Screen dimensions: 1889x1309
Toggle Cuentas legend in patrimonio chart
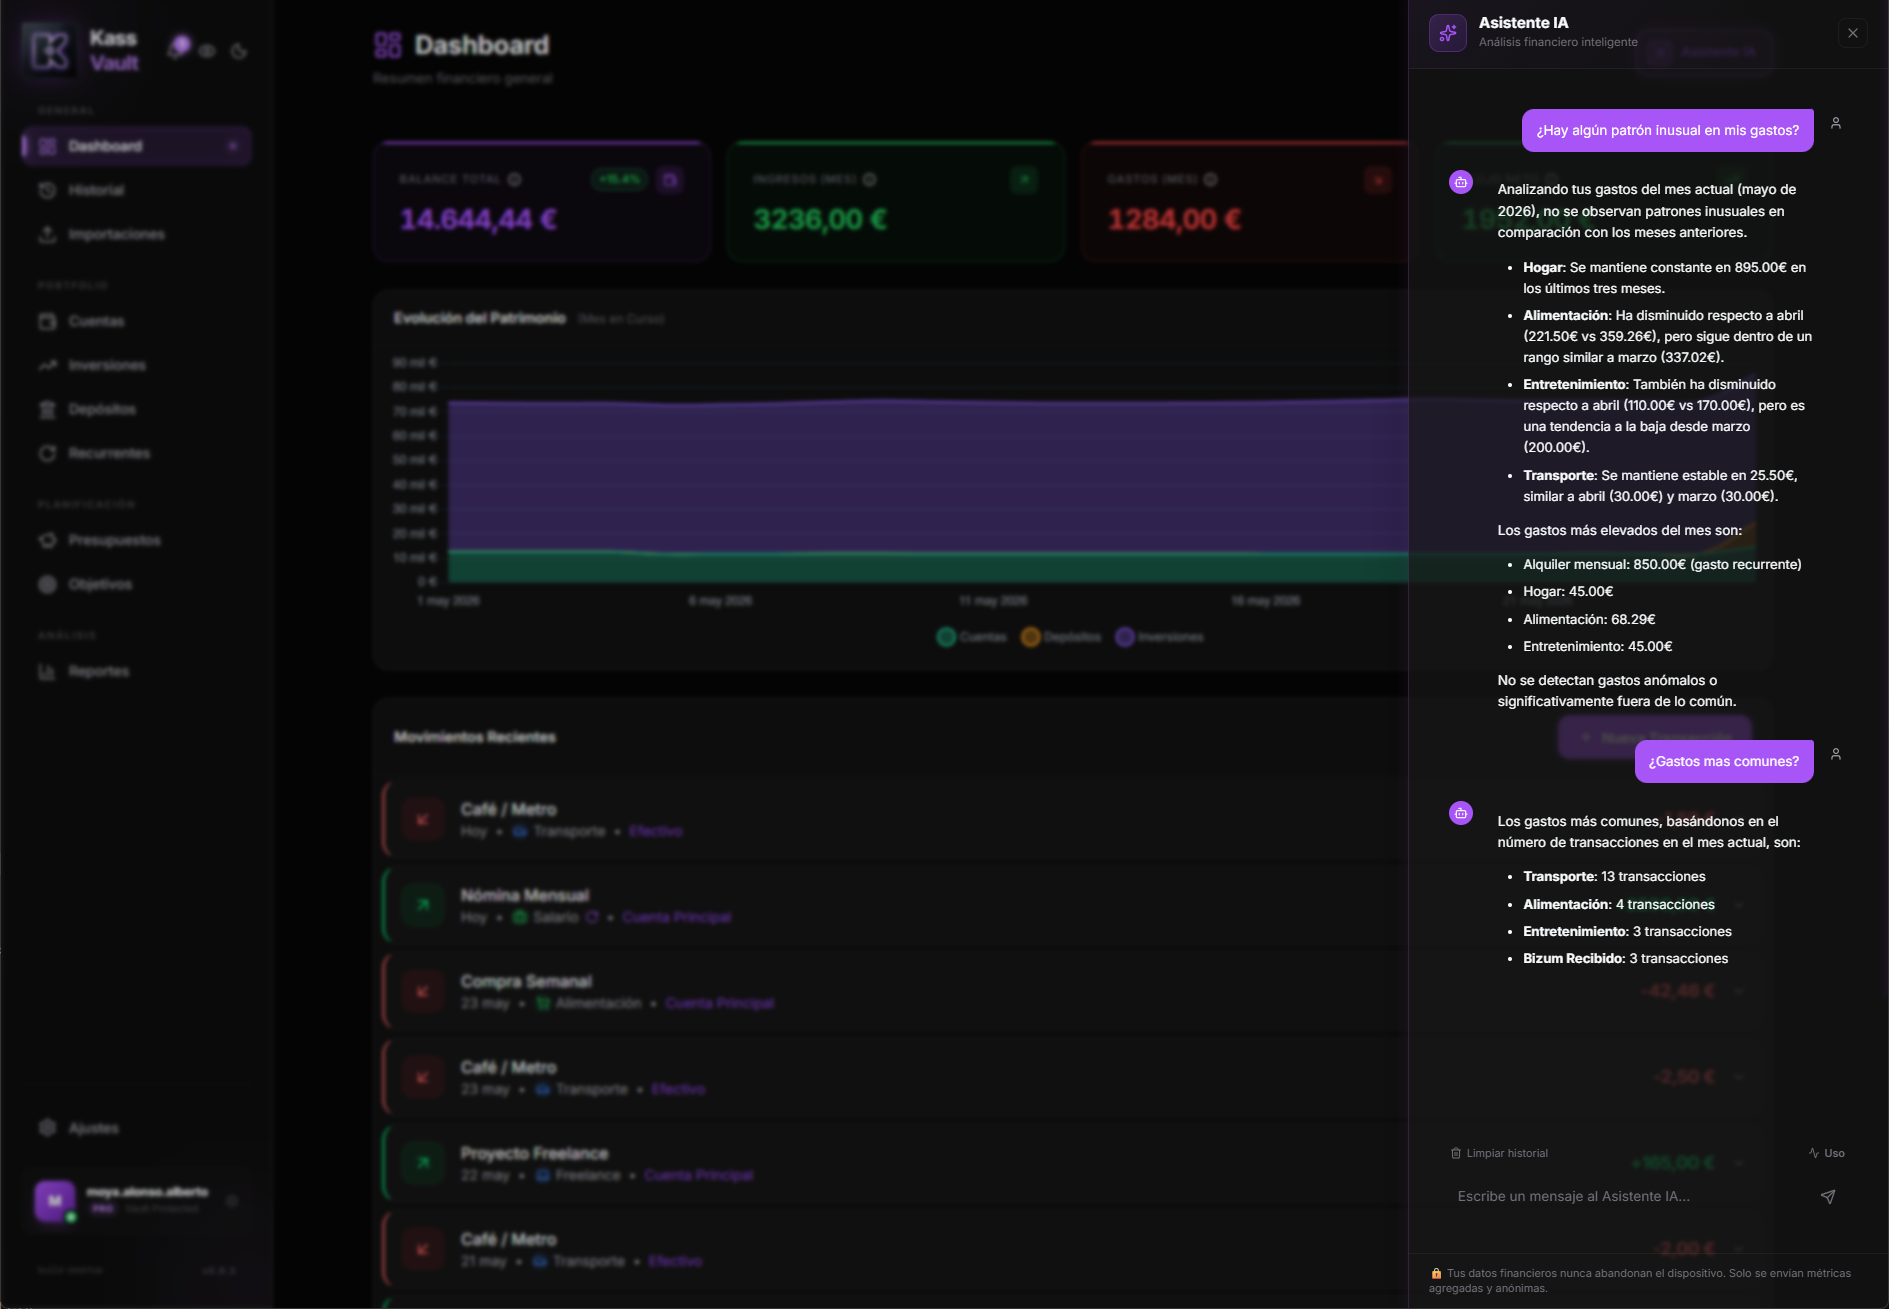tap(972, 637)
